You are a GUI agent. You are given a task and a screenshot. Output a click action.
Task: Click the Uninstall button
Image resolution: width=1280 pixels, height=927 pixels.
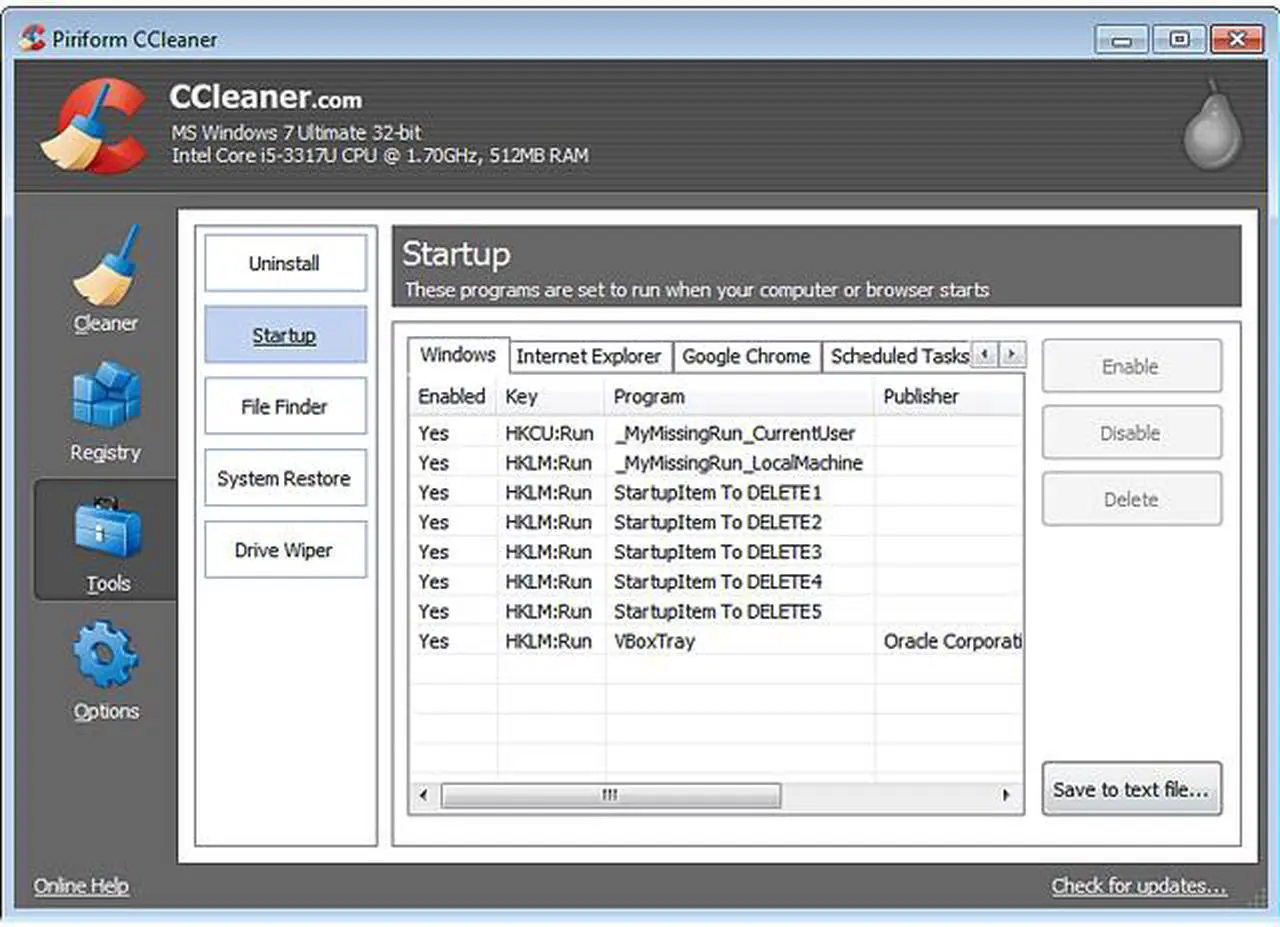point(285,264)
